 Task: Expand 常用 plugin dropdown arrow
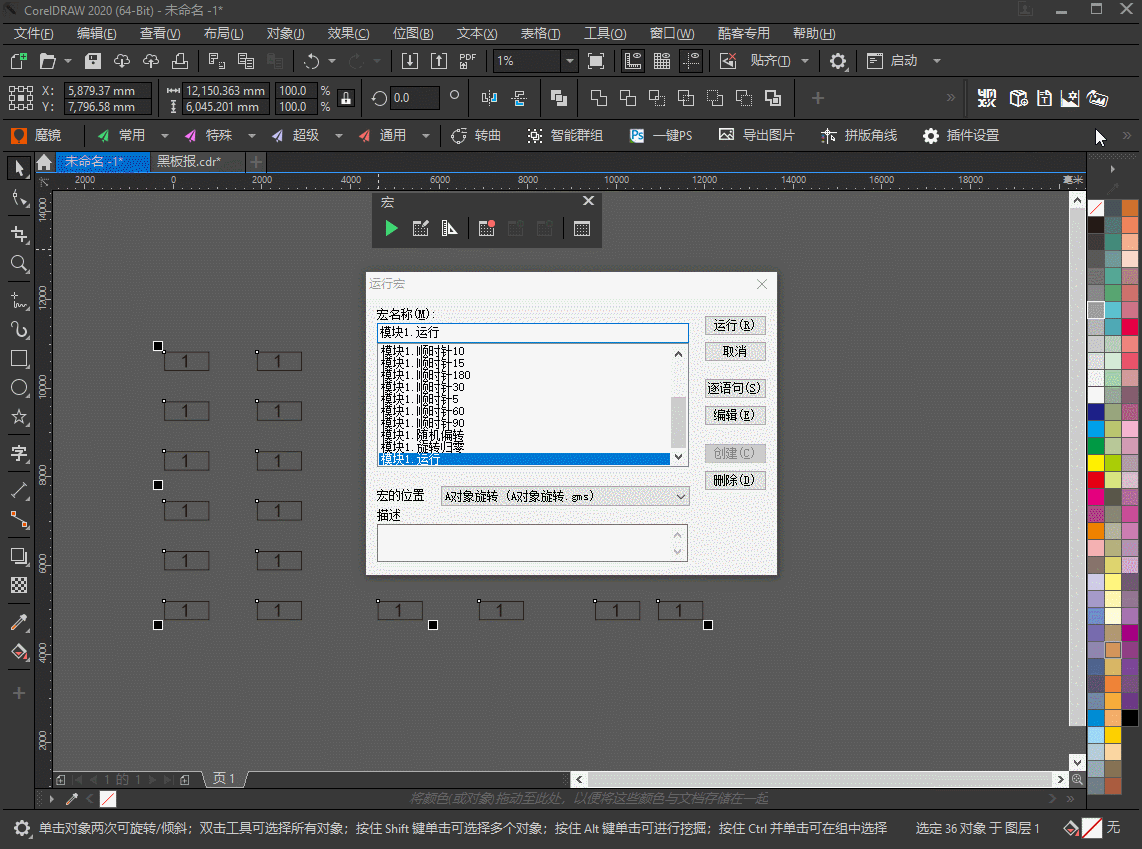(165, 135)
